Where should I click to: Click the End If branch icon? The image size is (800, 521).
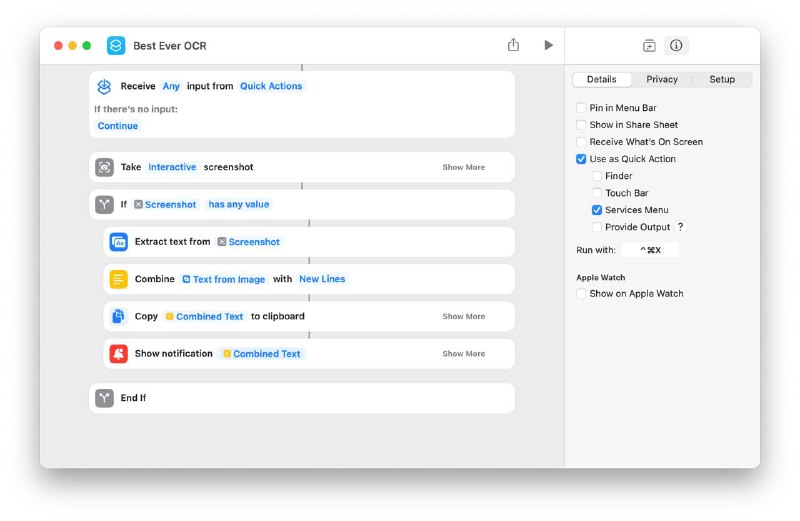104,398
